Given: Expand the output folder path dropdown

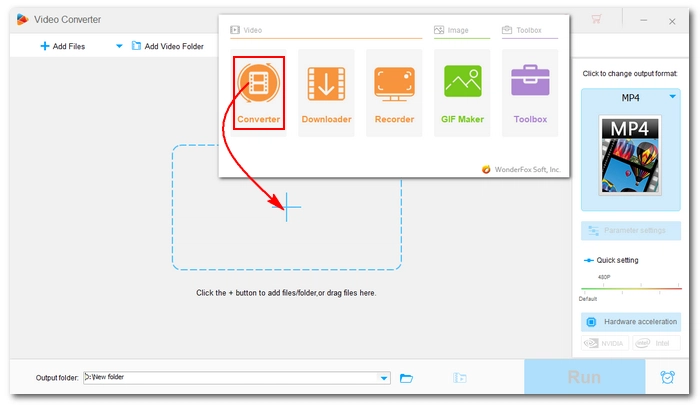Looking at the screenshot, I should click(x=384, y=378).
